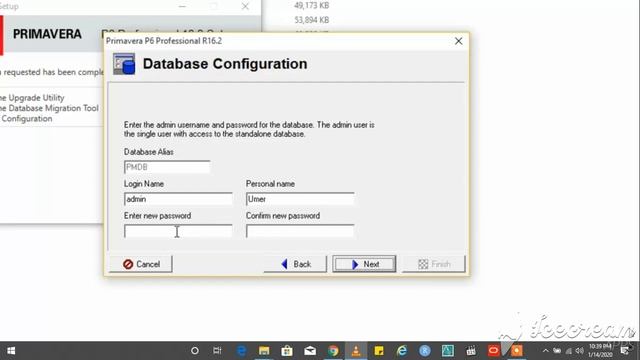Screen dimensions: 640x360
Task: Switch to VLC media player on taskbar
Action: pos(356,351)
